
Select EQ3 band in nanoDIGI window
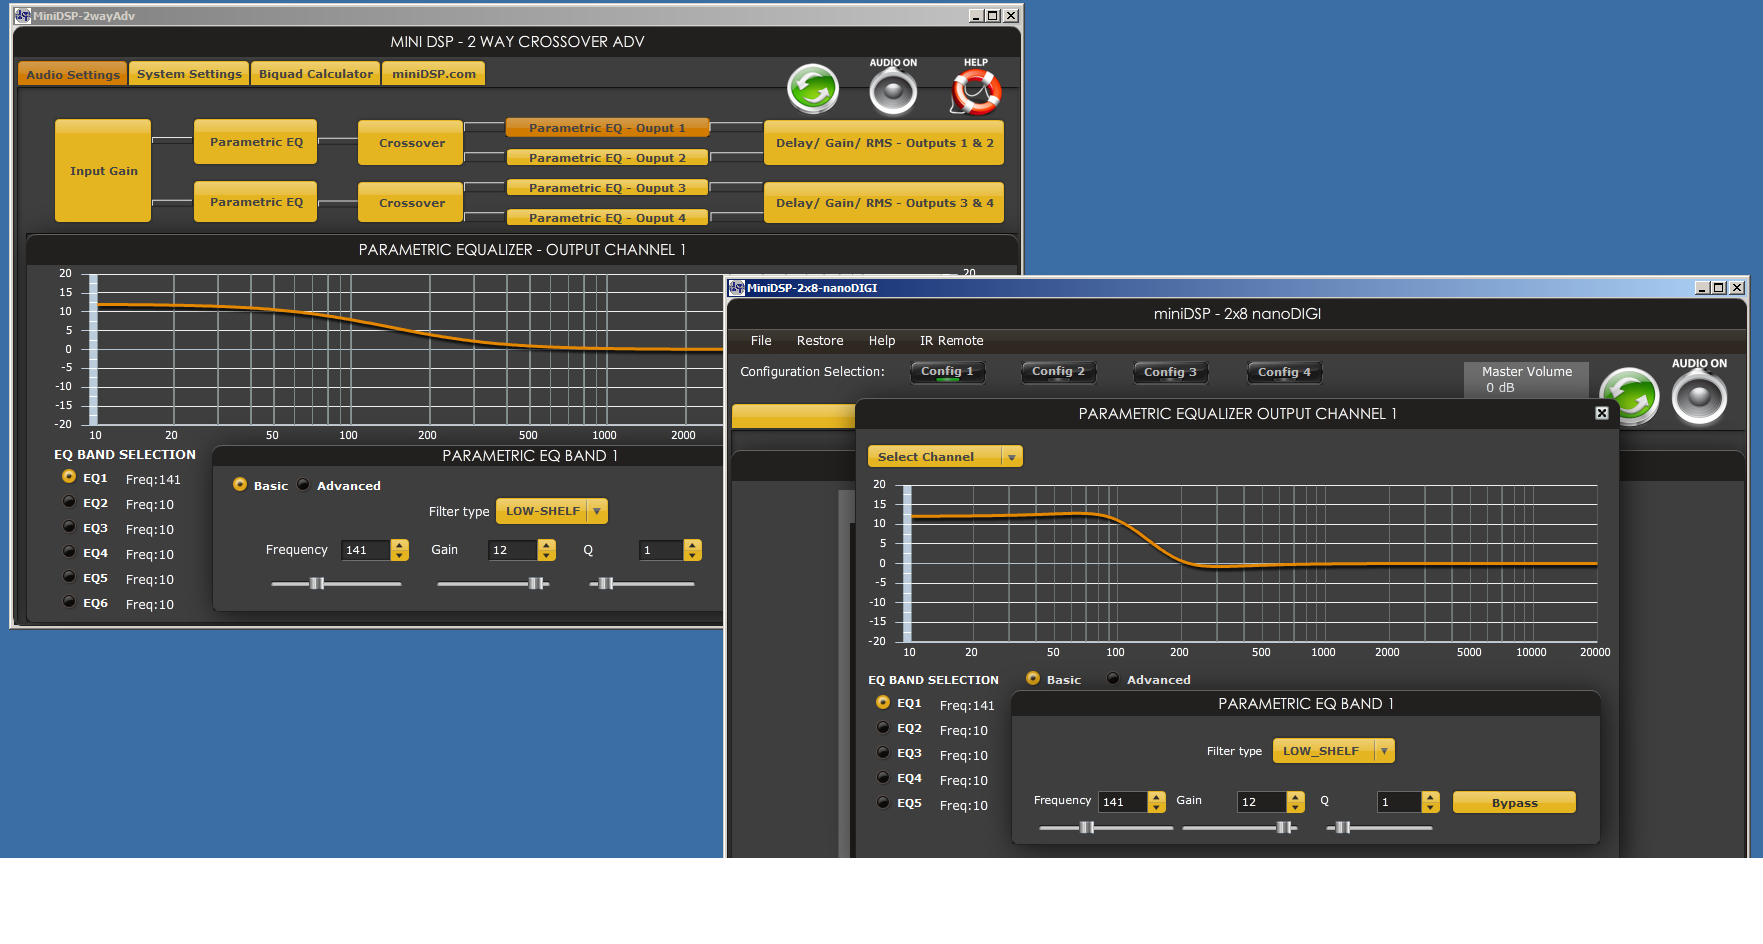point(883,753)
